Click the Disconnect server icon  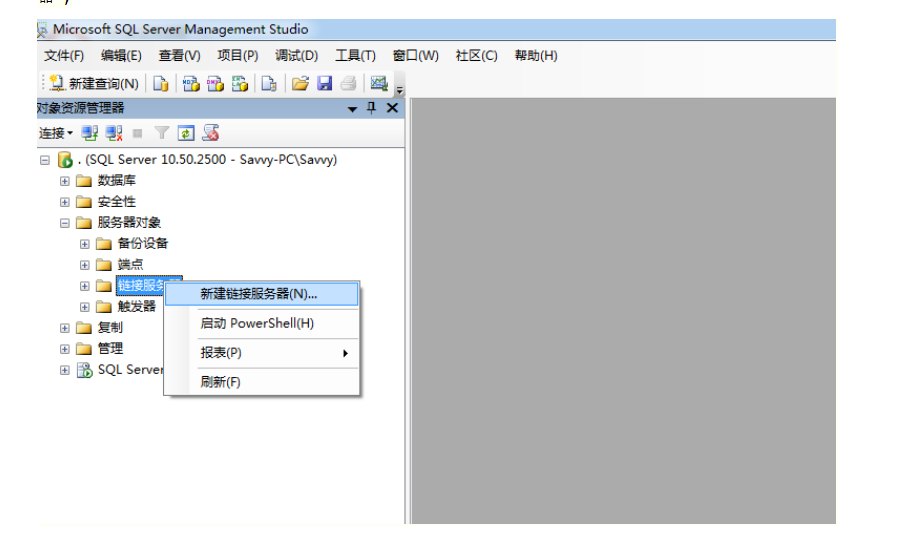(114, 133)
